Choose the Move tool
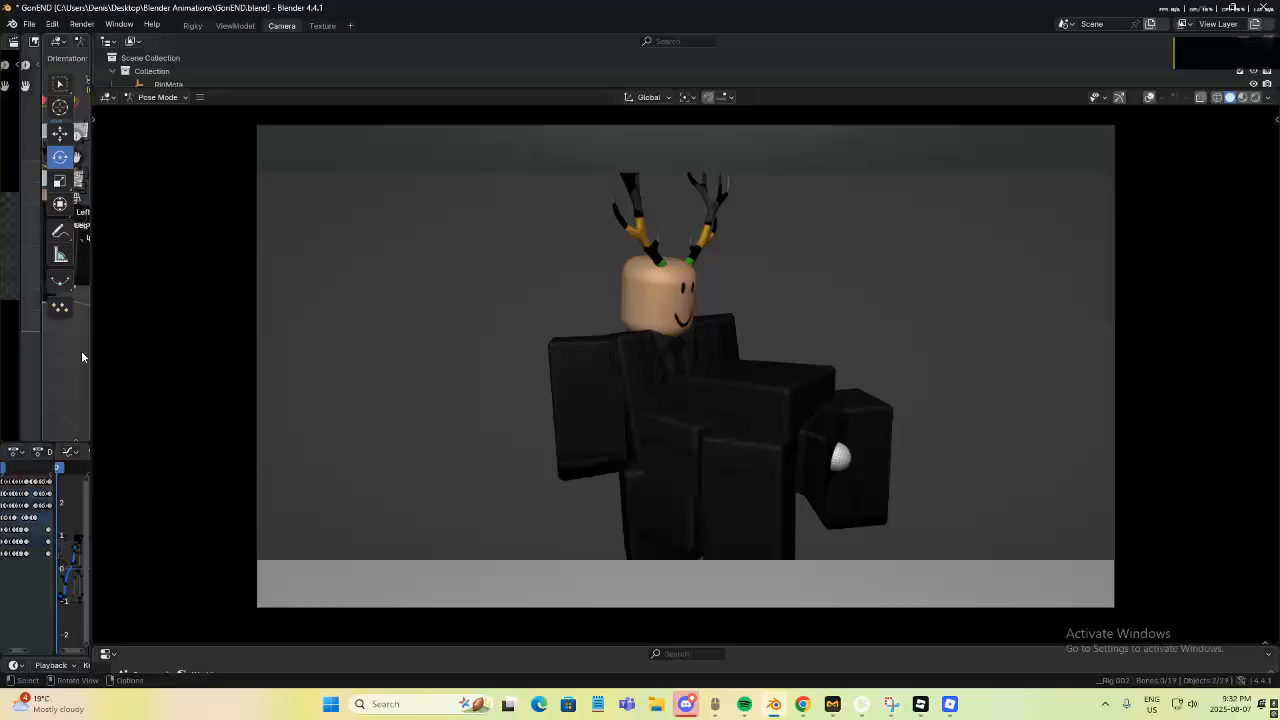The image size is (1280, 720). 60,133
